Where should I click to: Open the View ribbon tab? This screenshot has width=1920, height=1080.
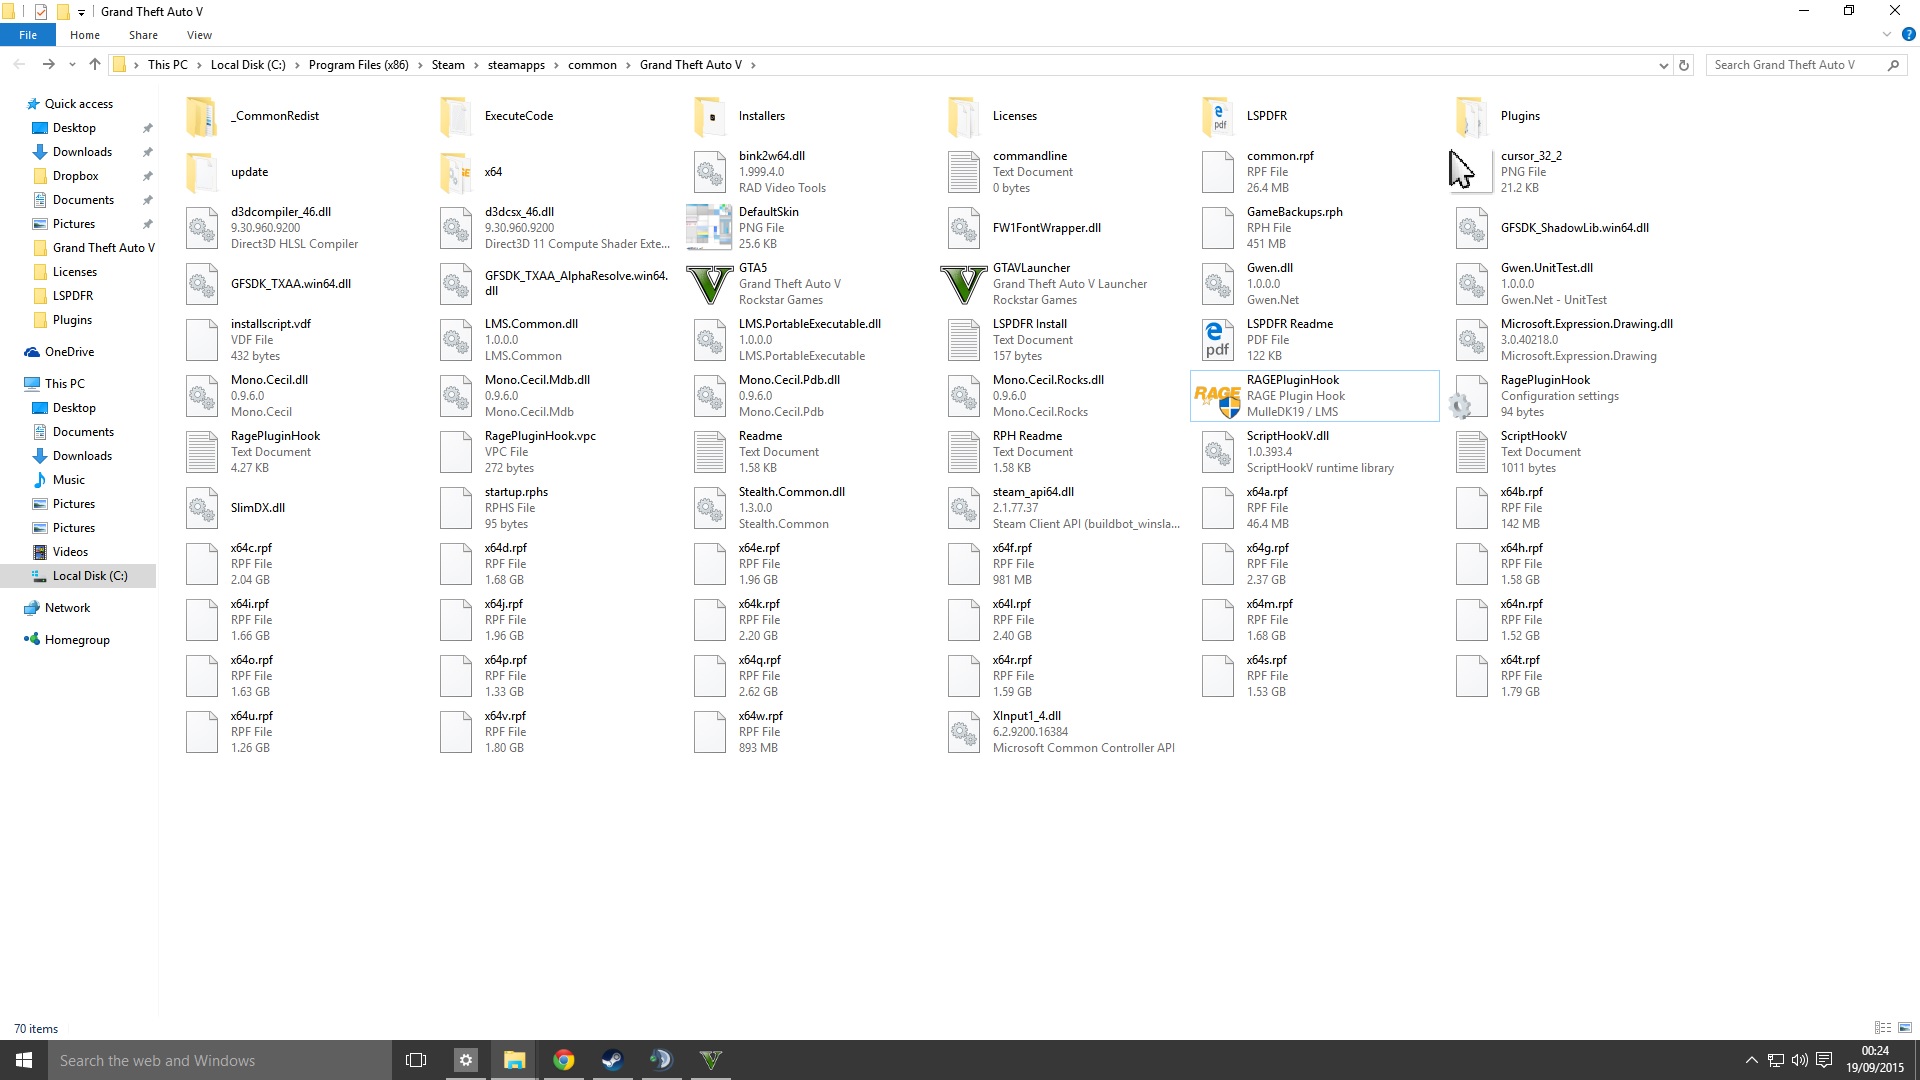pos(199,35)
